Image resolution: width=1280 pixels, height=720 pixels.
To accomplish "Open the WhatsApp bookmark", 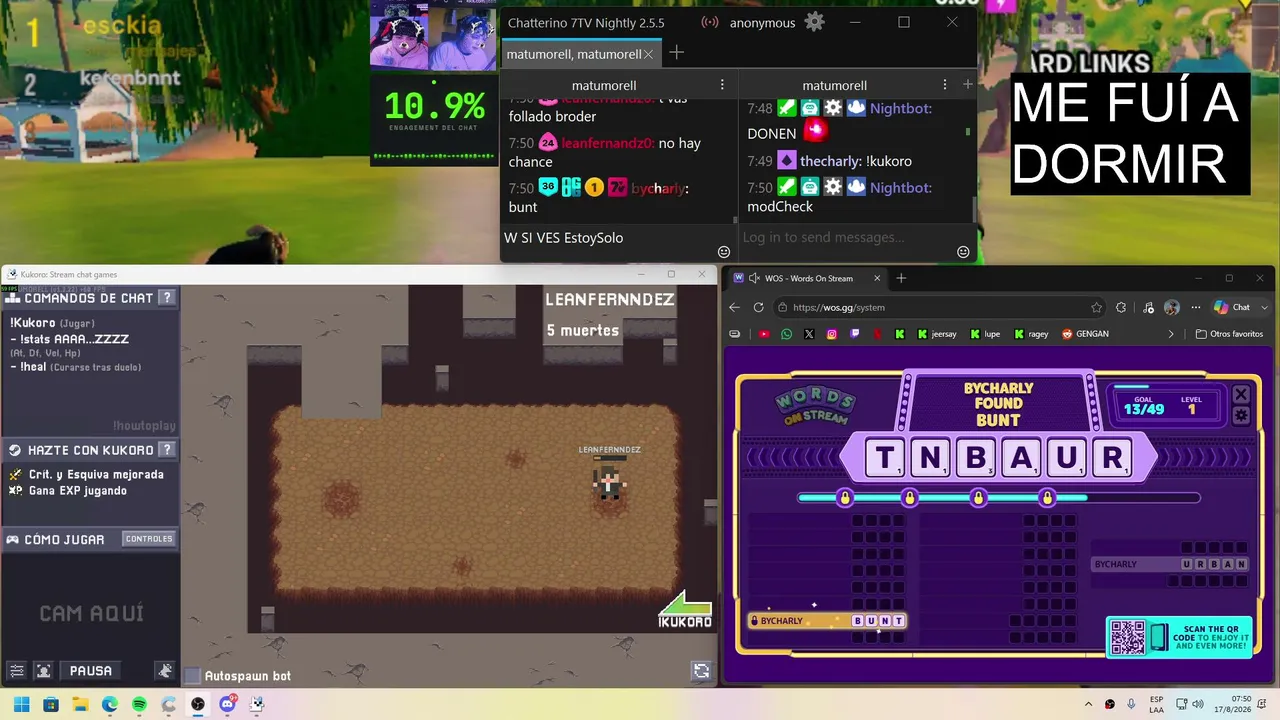I will (x=787, y=334).
